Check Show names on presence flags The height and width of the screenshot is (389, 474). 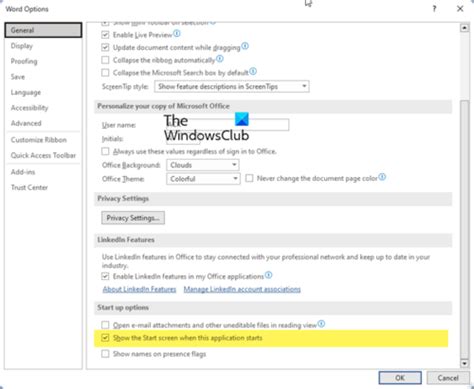point(105,354)
